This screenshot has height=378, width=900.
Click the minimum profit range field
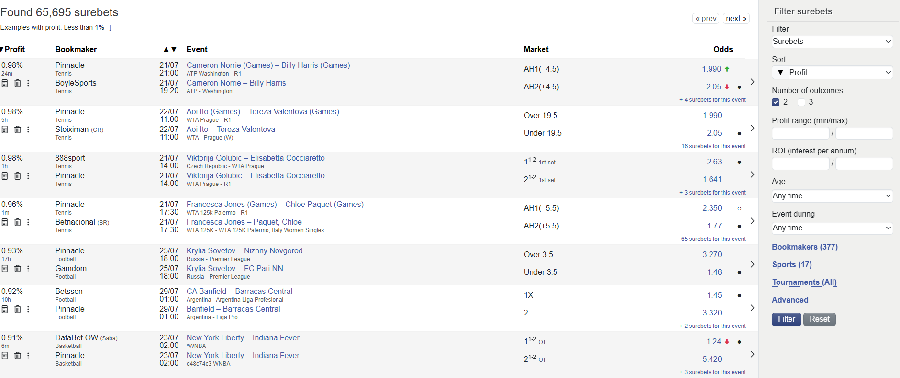click(x=801, y=134)
